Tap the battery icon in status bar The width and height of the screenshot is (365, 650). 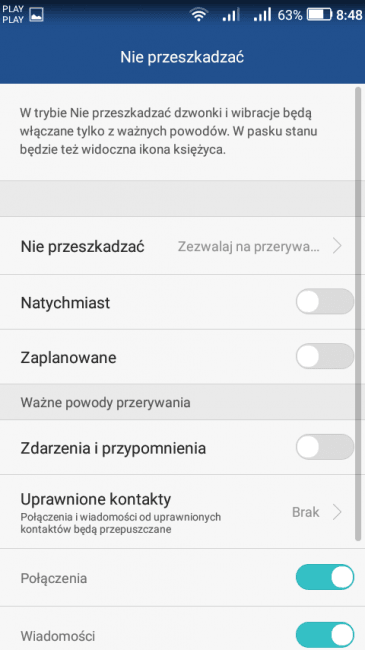319,15
